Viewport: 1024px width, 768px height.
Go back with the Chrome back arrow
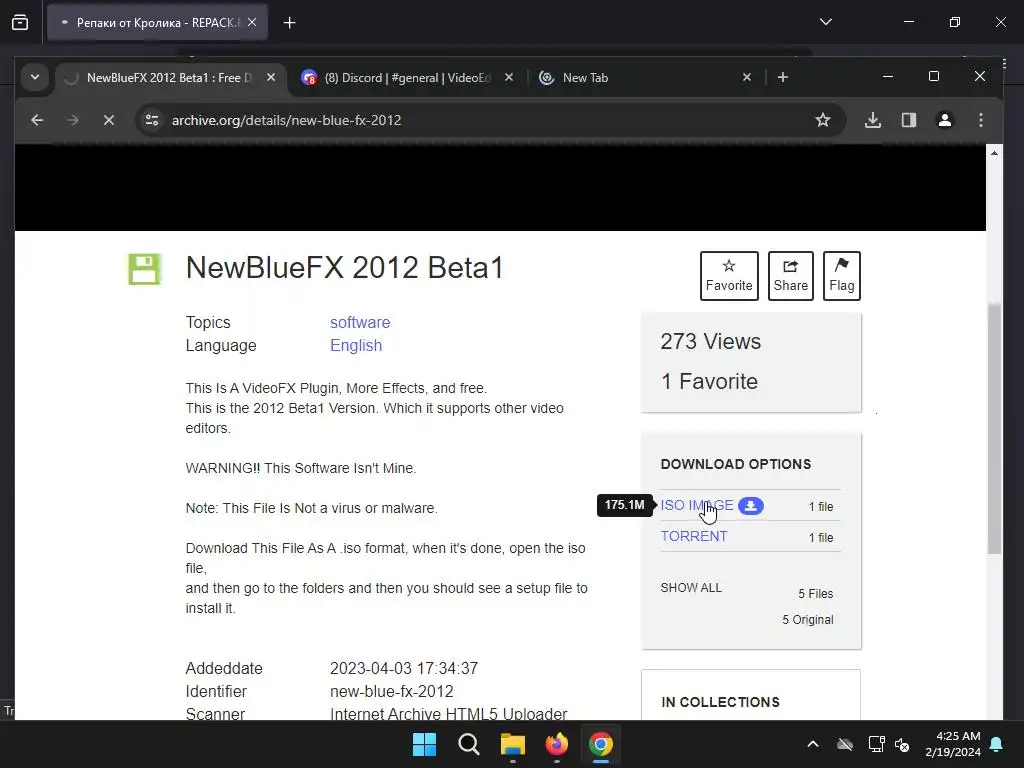coord(37,120)
